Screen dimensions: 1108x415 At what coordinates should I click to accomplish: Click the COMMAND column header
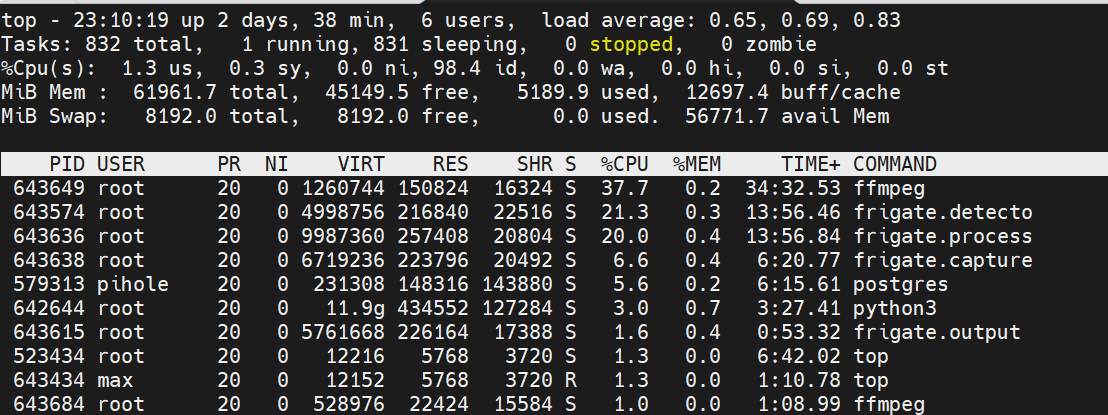tap(895, 164)
